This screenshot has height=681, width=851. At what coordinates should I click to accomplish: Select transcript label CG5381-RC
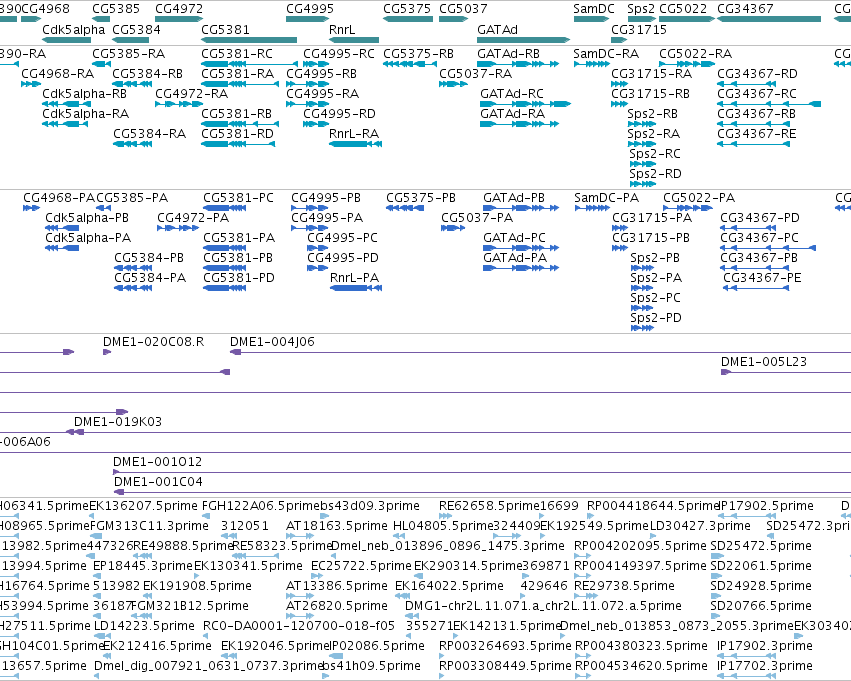point(237,54)
